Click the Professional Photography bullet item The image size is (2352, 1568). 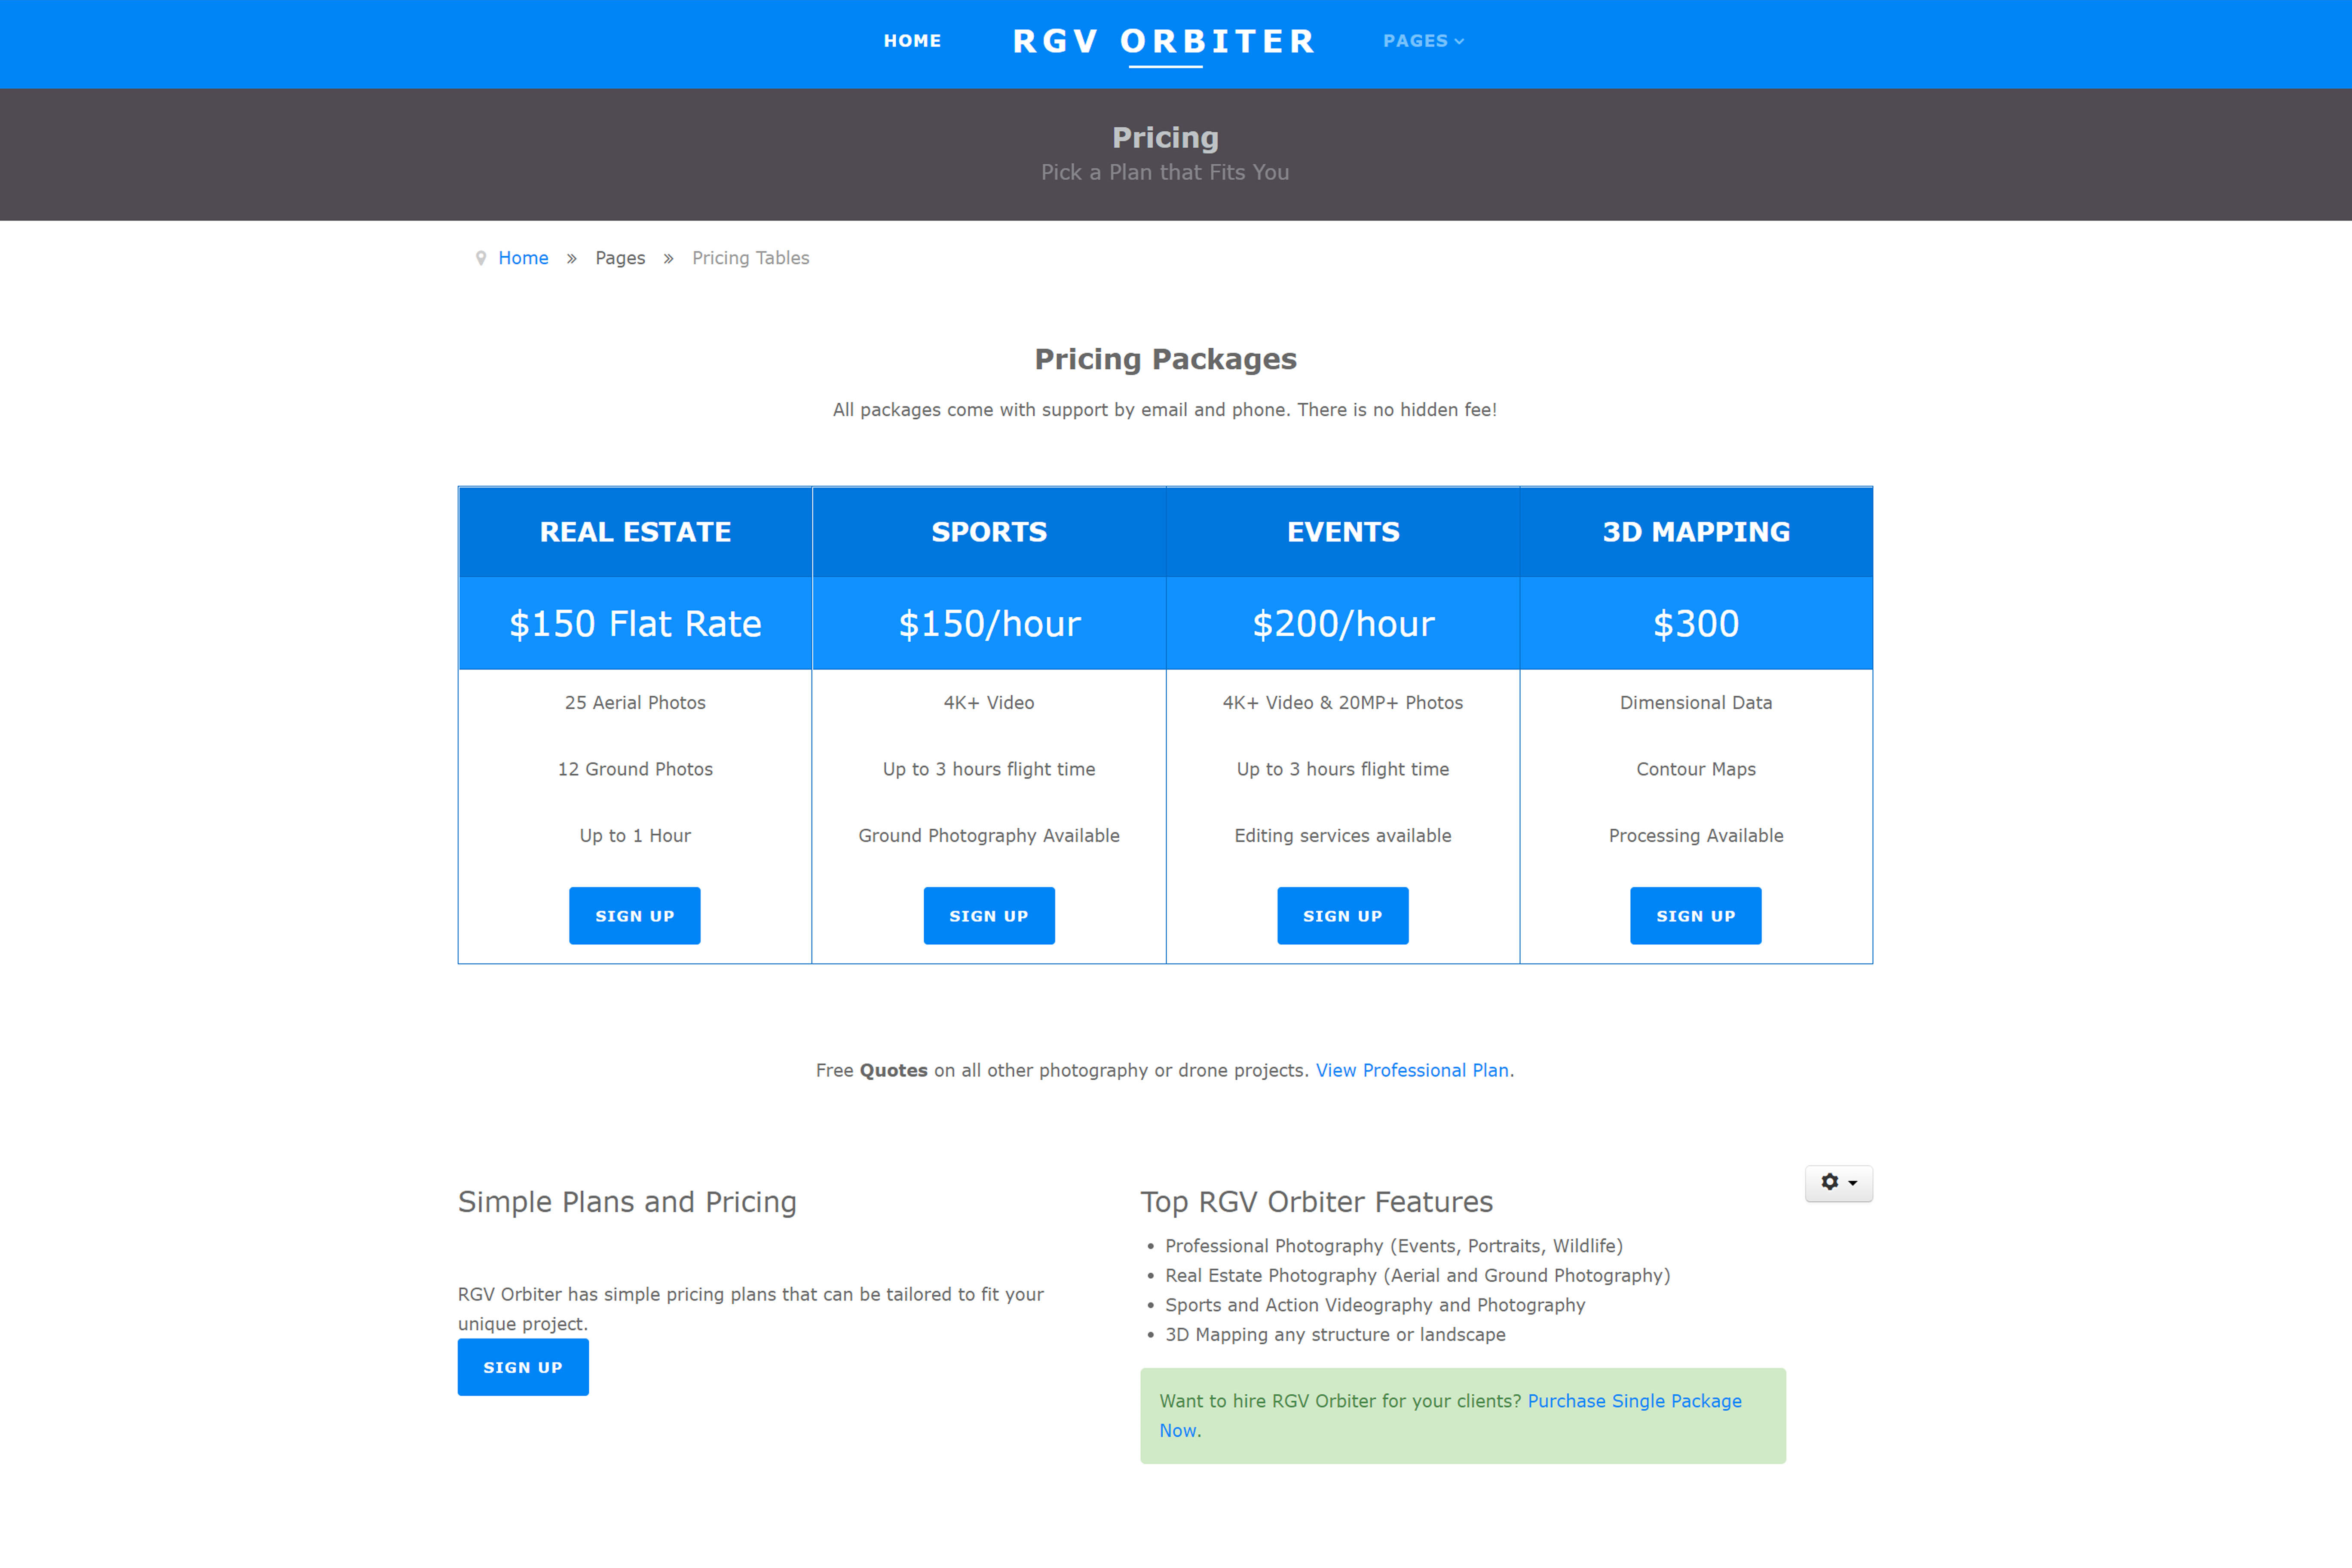[1394, 1246]
